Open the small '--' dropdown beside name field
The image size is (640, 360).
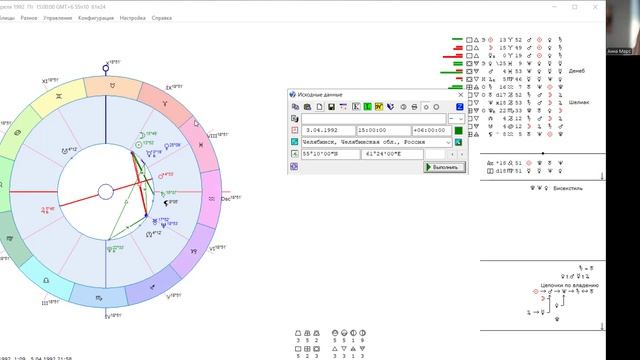coord(456,119)
